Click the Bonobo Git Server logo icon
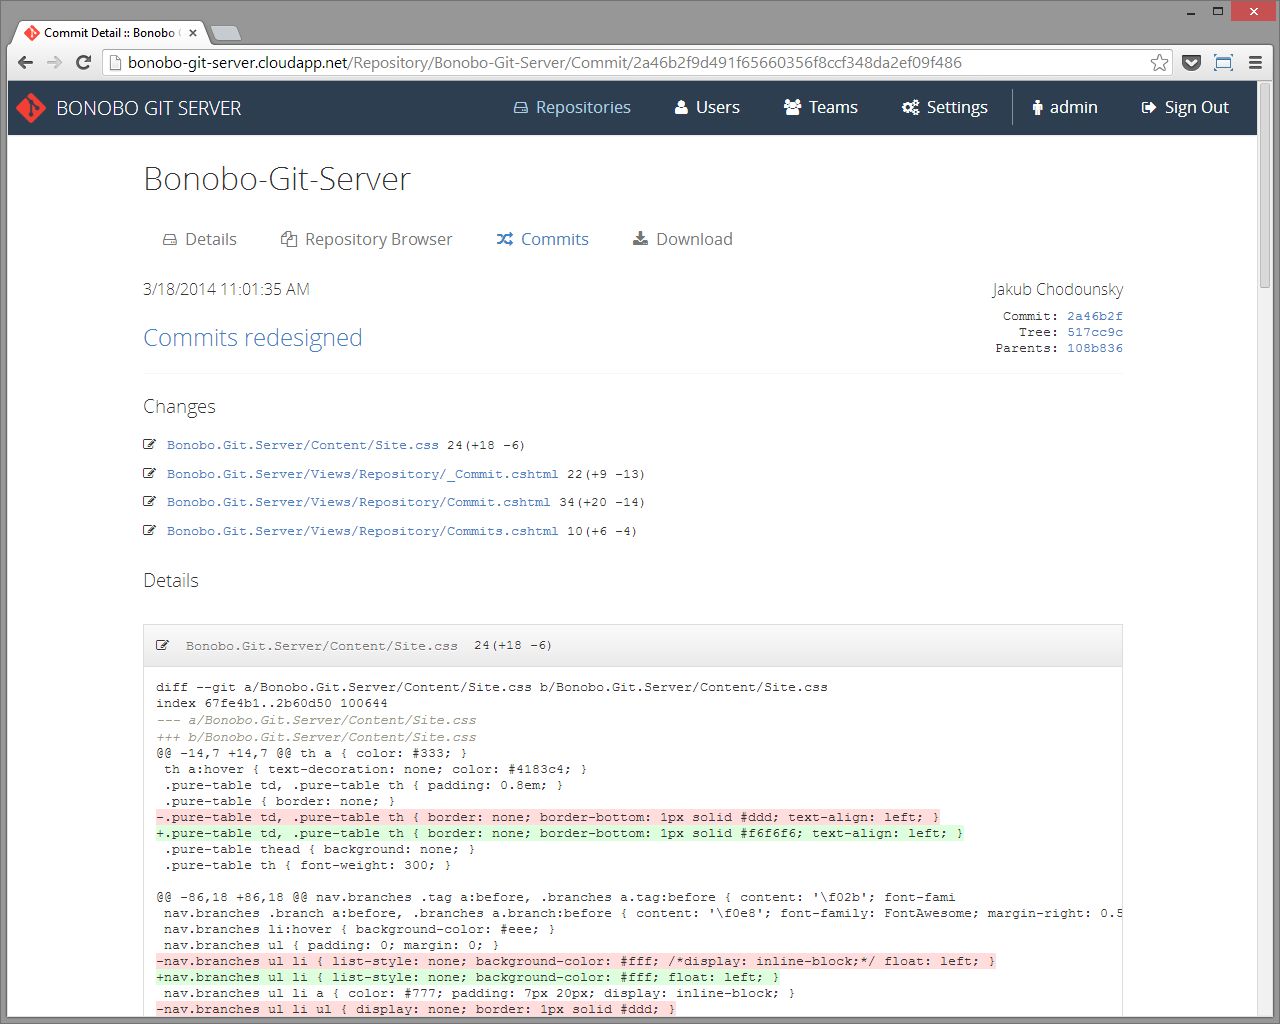The width and height of the screenshot is (1280, 1024). tap(31, 108)
